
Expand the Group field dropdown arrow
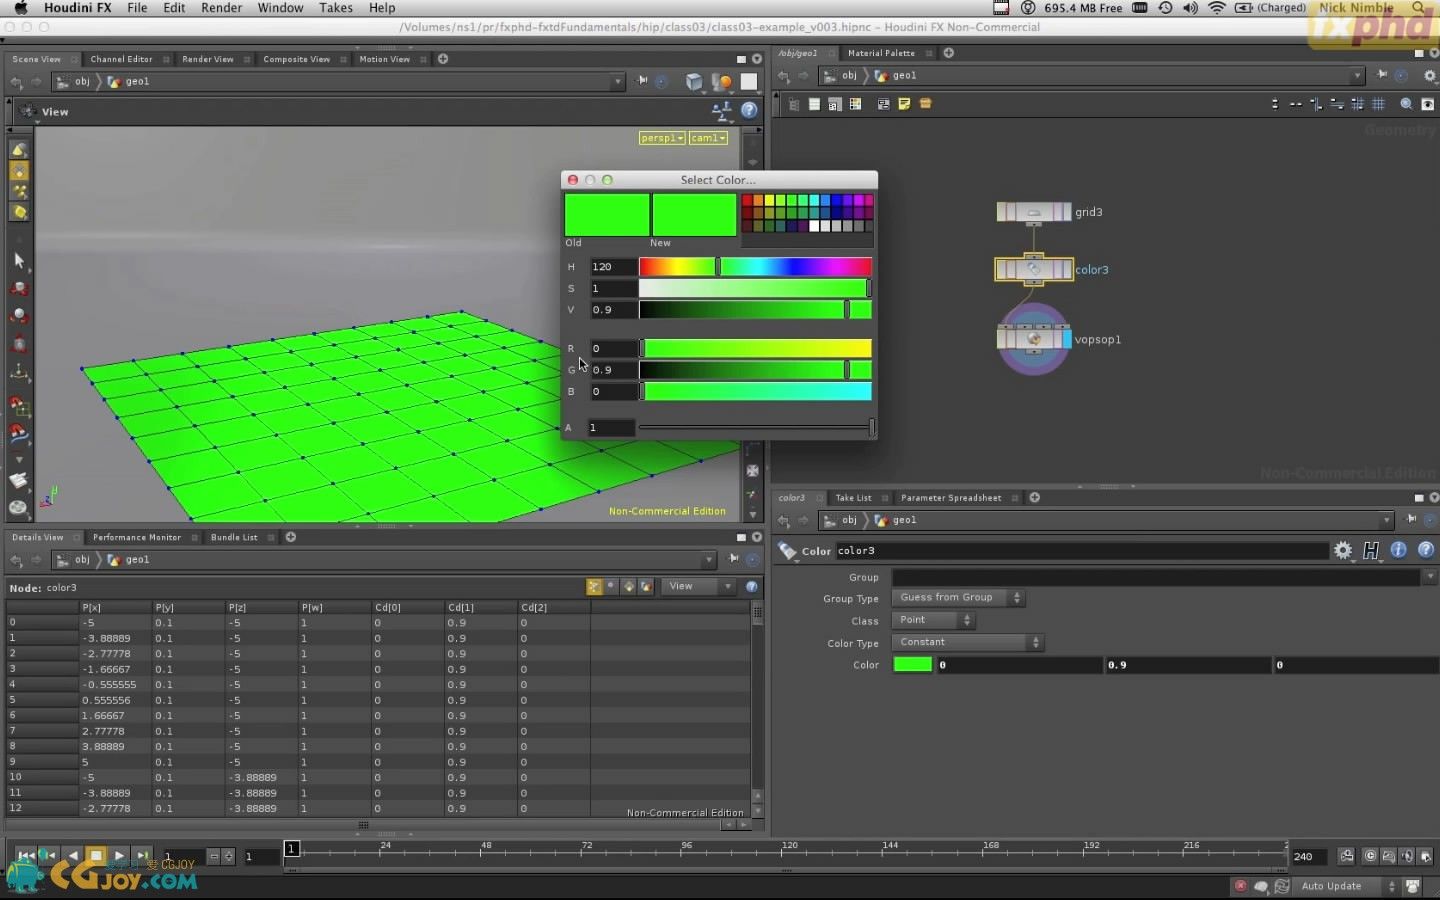1431,577
